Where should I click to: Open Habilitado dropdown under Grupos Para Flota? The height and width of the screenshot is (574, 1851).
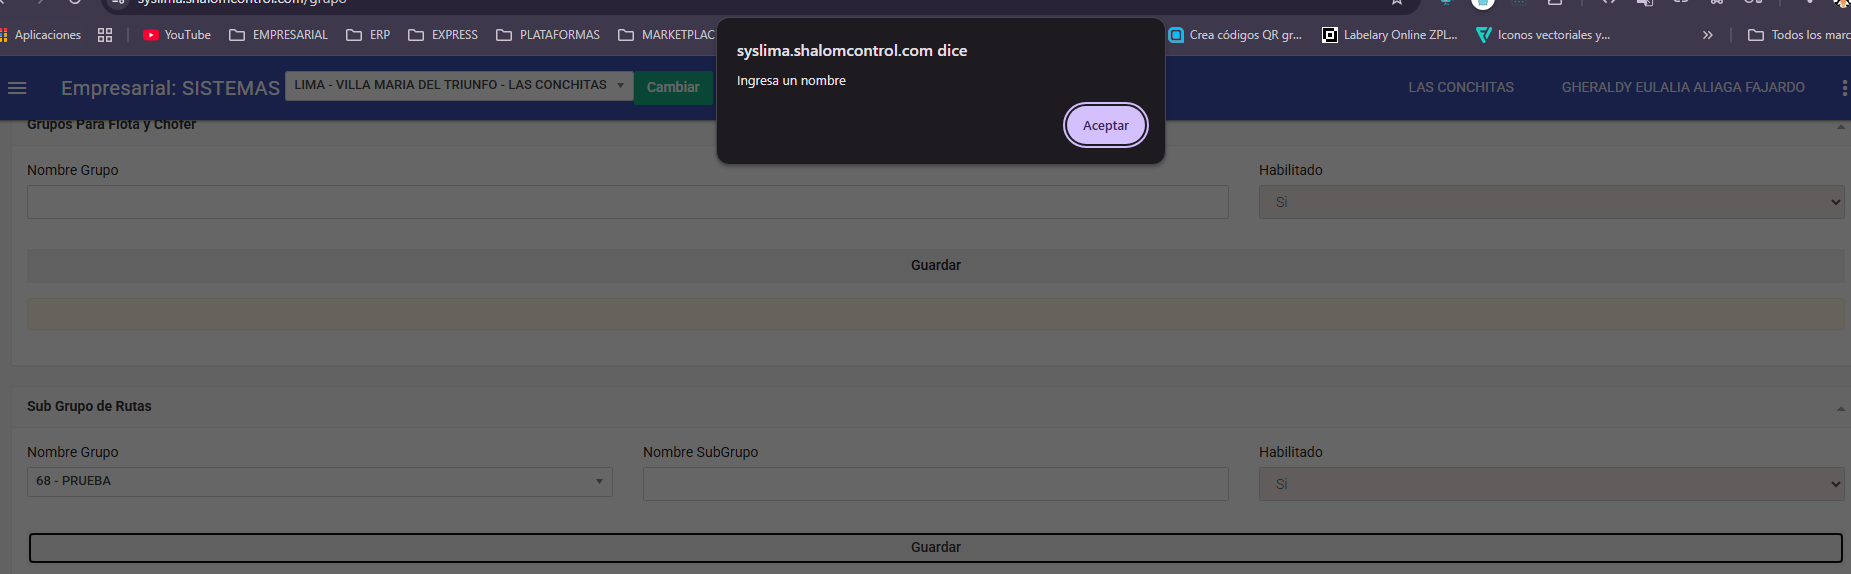tap(1551, 202)
